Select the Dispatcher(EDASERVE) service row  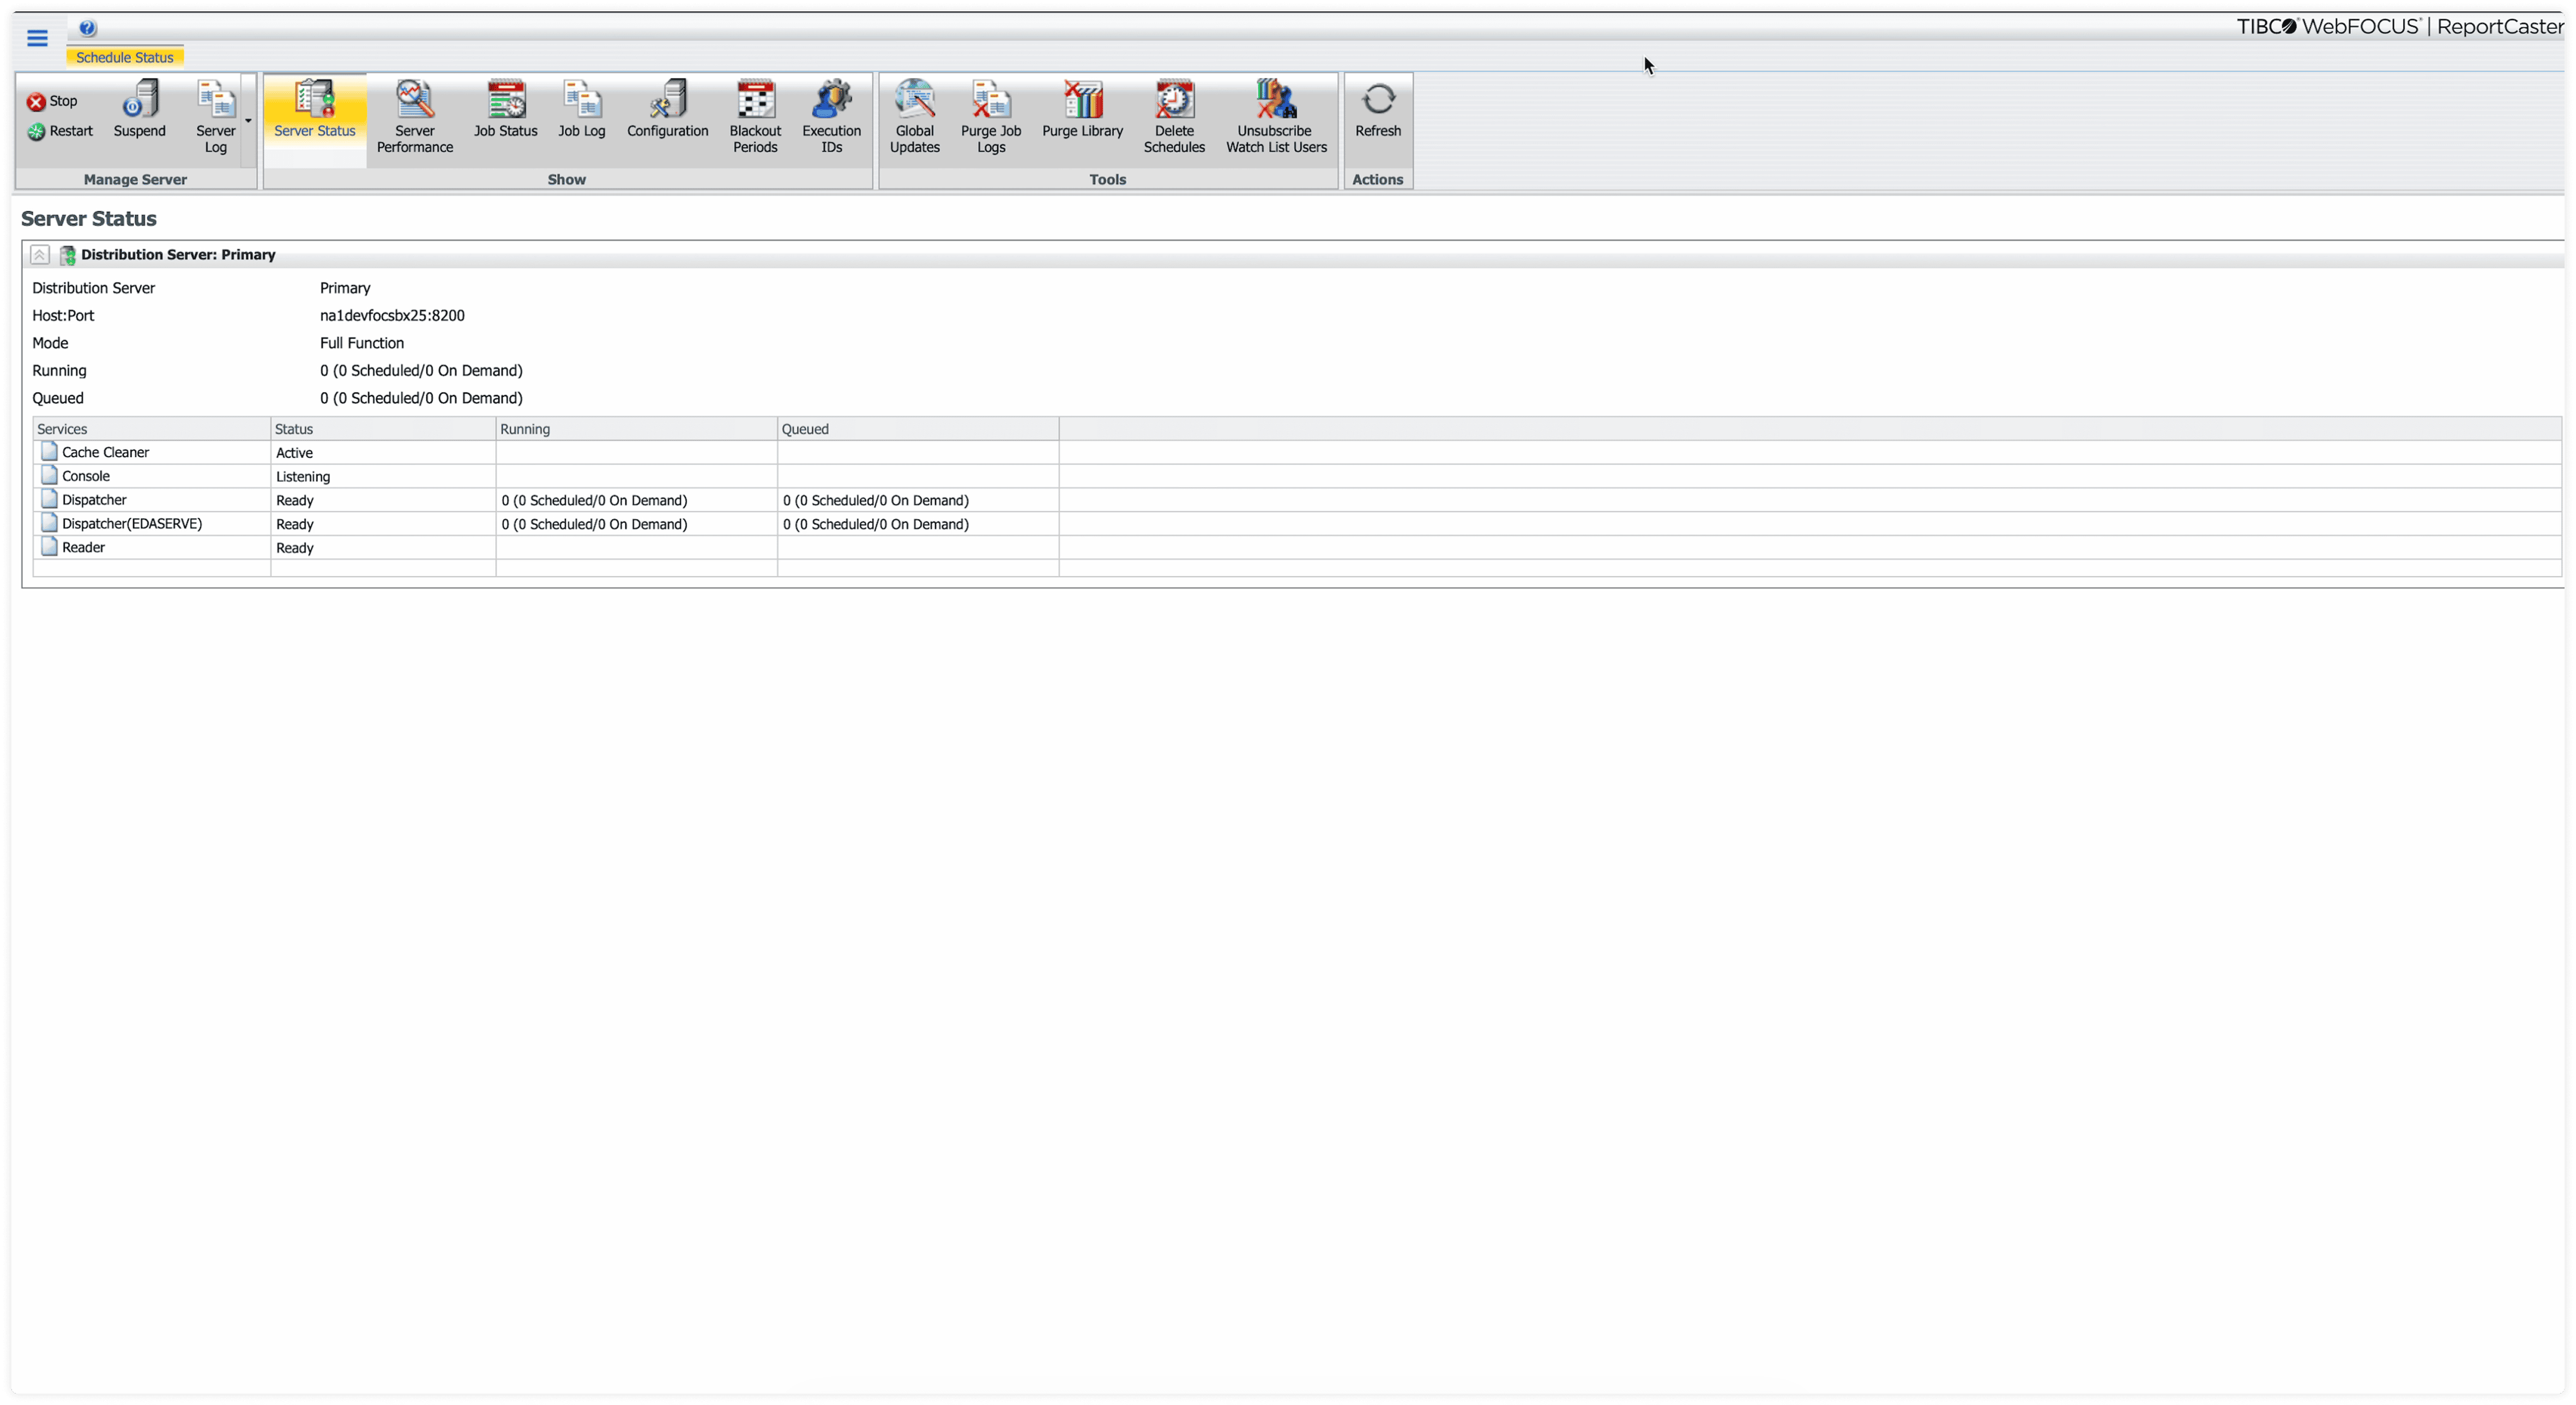tap(131, 524)
